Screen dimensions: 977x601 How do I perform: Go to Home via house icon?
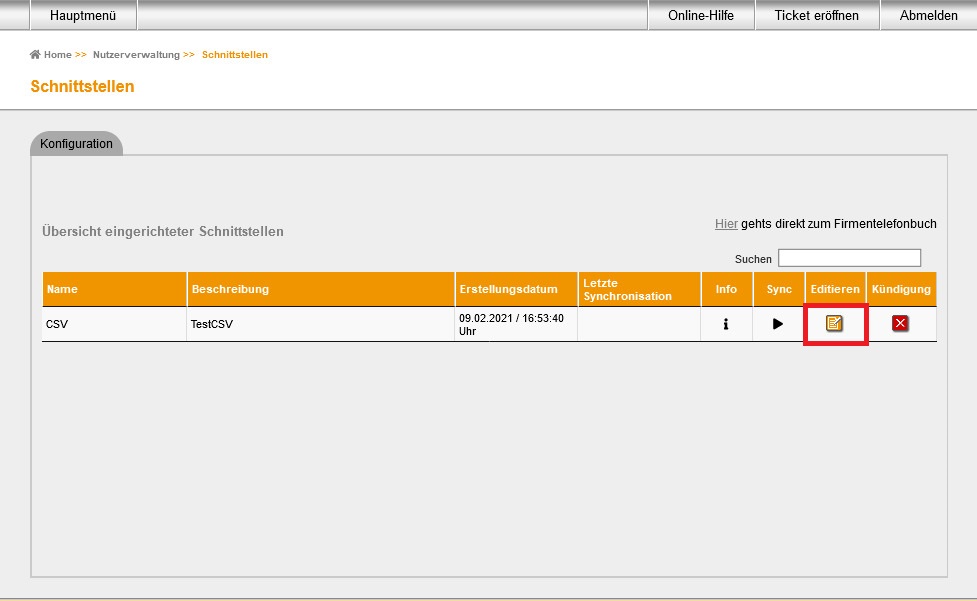(35, 54)
